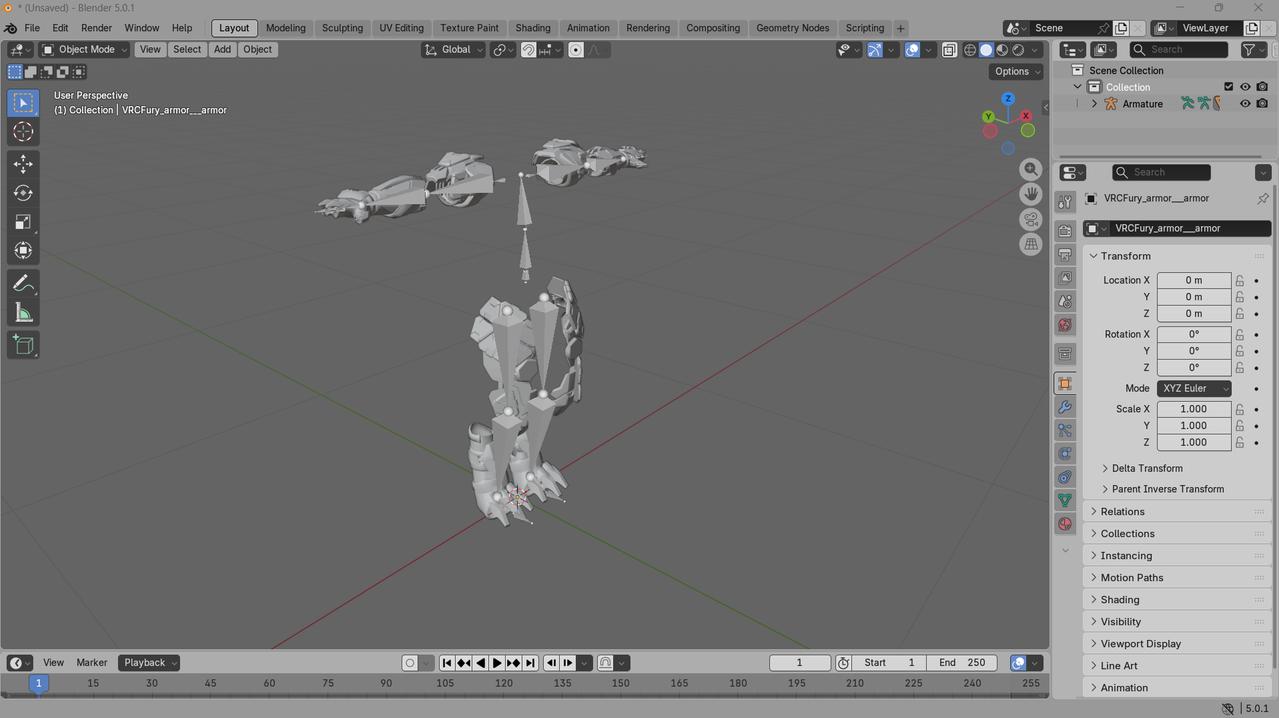Uncheck the Collection exclude checkbox

1229,87
